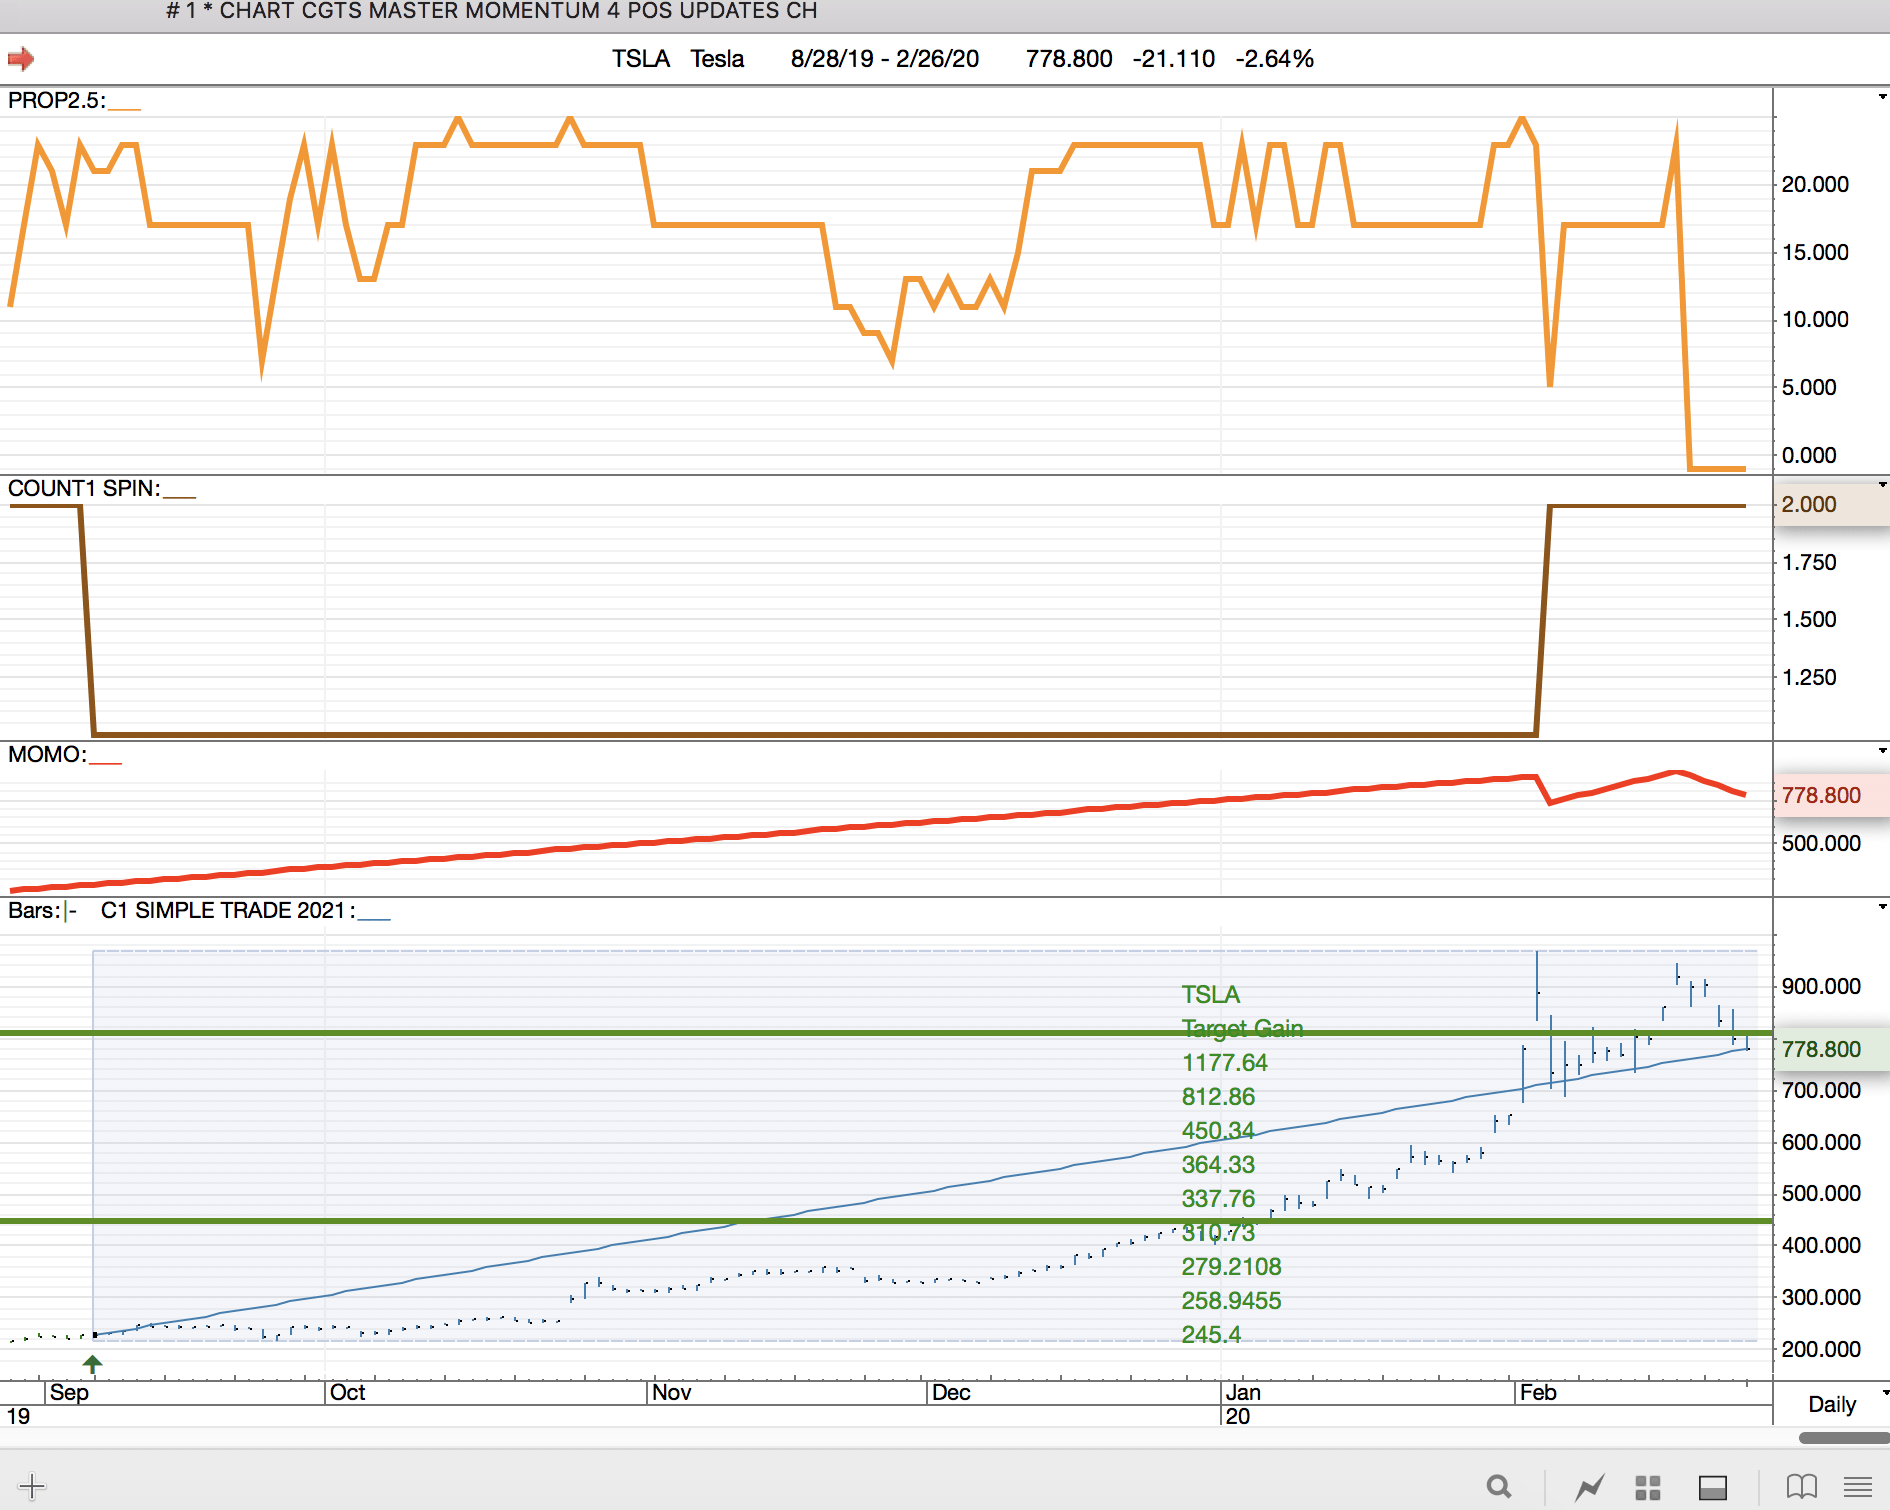Click the Jan label on date axis
This screenshot has height=1510, width=1890.
pos(1244,1392)
